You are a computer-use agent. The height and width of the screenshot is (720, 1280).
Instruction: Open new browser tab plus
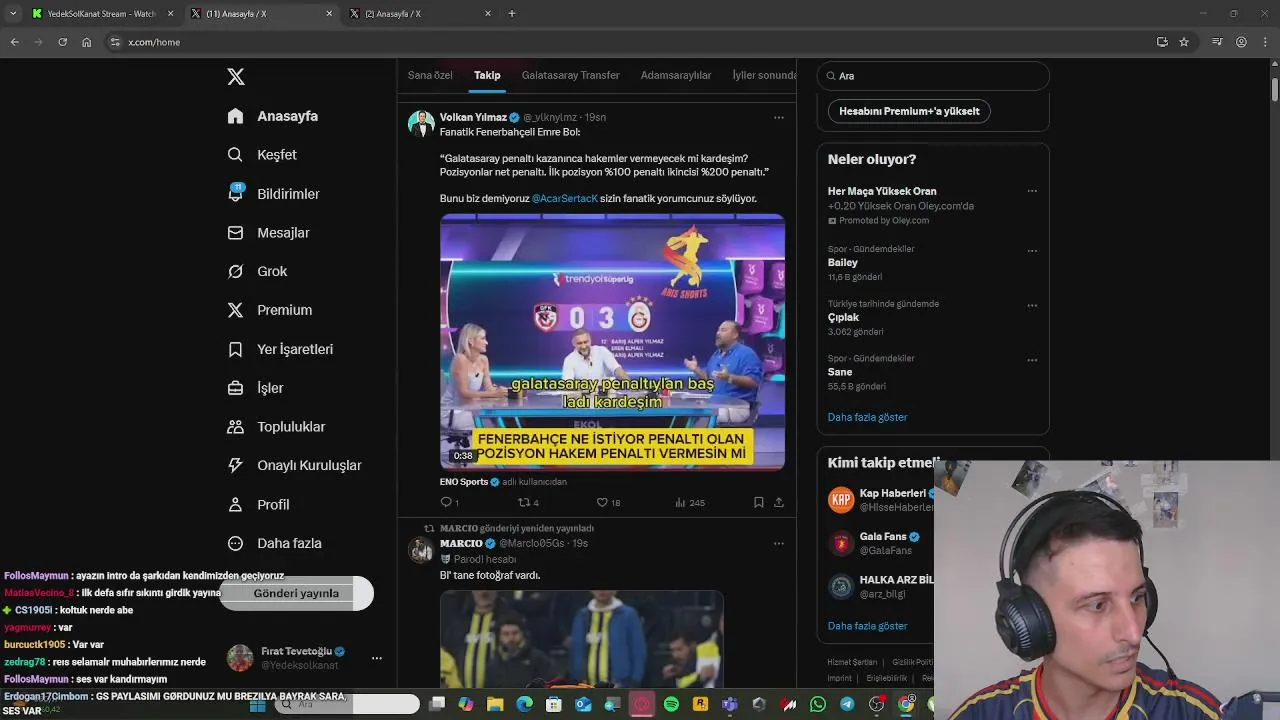coord(512,14)
